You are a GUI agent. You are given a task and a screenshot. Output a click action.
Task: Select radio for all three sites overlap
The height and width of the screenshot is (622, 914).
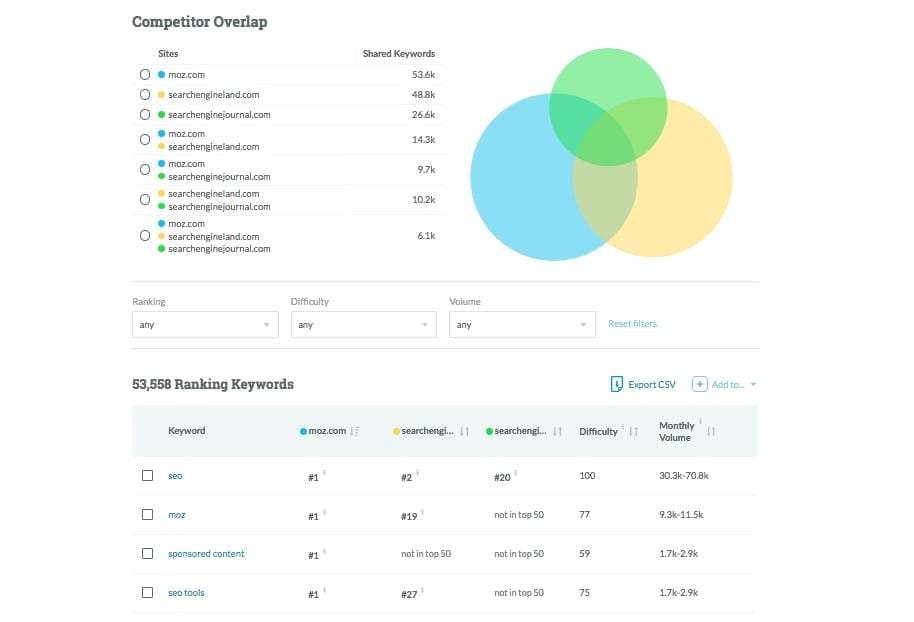[x=145, y=236]
